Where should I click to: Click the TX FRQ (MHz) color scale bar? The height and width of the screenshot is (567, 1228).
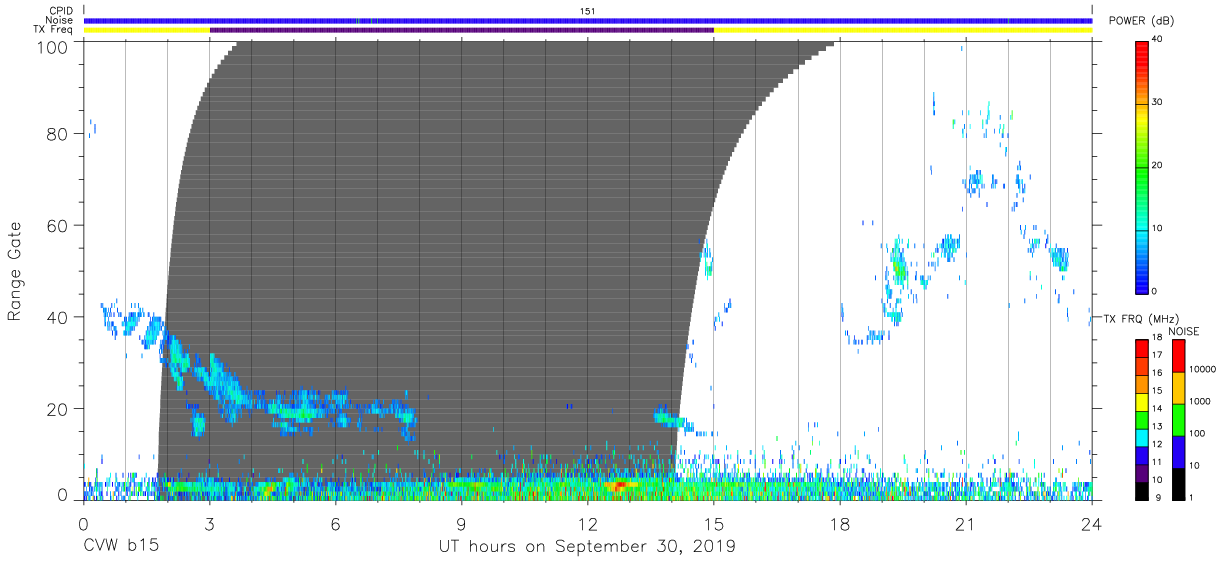click(1141, 419)
